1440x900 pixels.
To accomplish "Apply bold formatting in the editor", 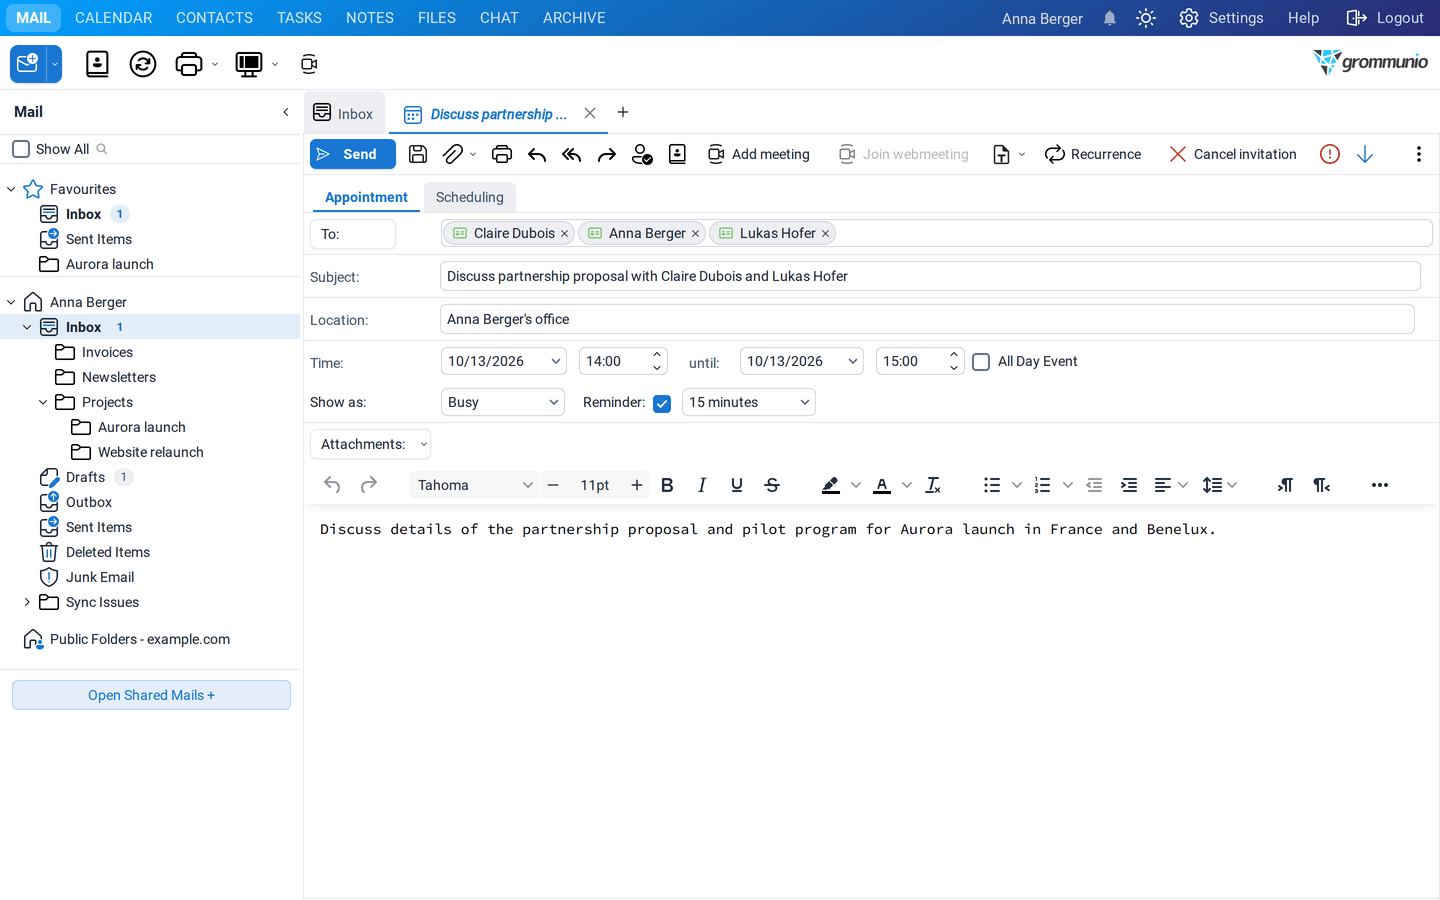I will 667,485.
